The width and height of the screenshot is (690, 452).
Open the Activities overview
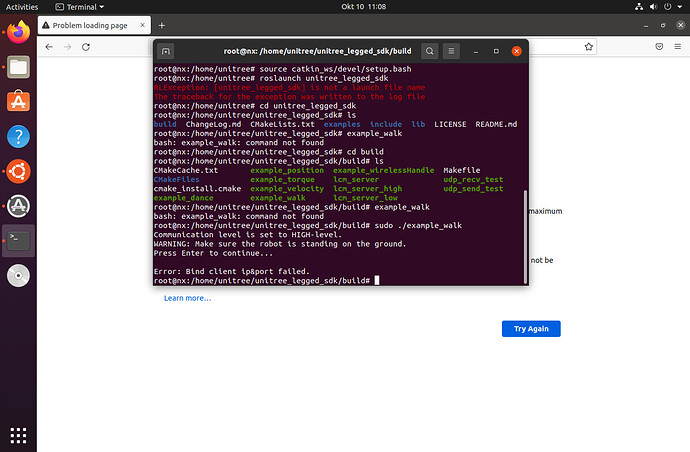point(22,7)
